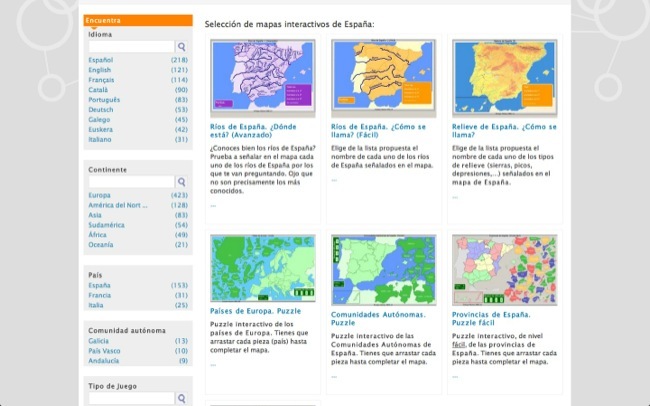The width and height of the screenshot is (650, 406).
Task: Click the search magnifier icon under Idioma
Action: point(182,47)
